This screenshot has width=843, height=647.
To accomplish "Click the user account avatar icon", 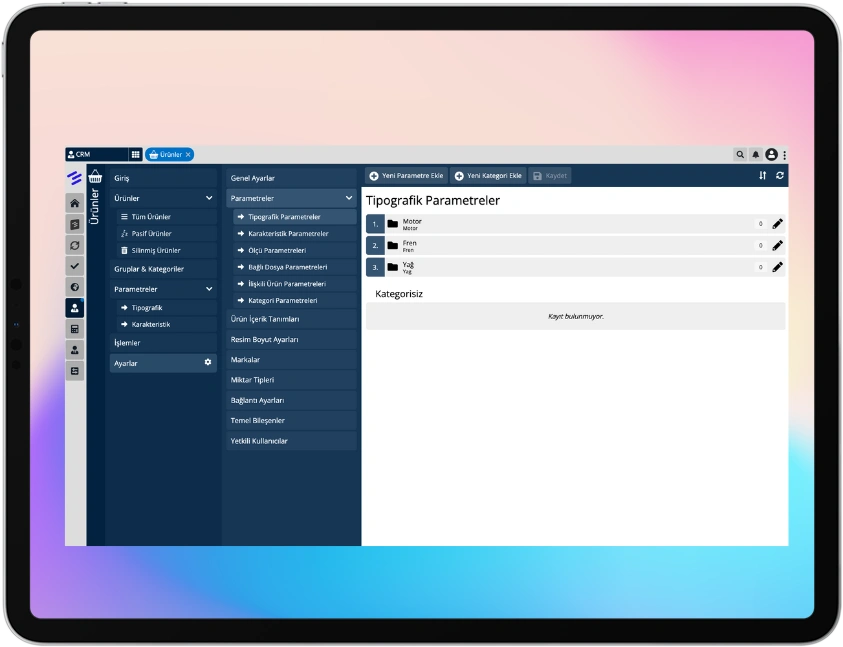I will click(x=771, y=155).
